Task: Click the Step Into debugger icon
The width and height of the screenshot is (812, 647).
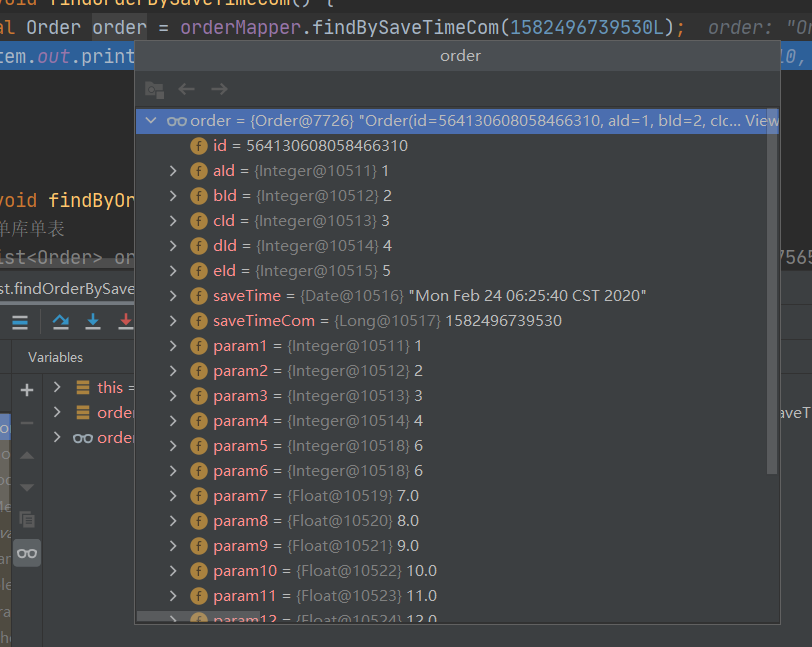Action: [x=93, y=322]
